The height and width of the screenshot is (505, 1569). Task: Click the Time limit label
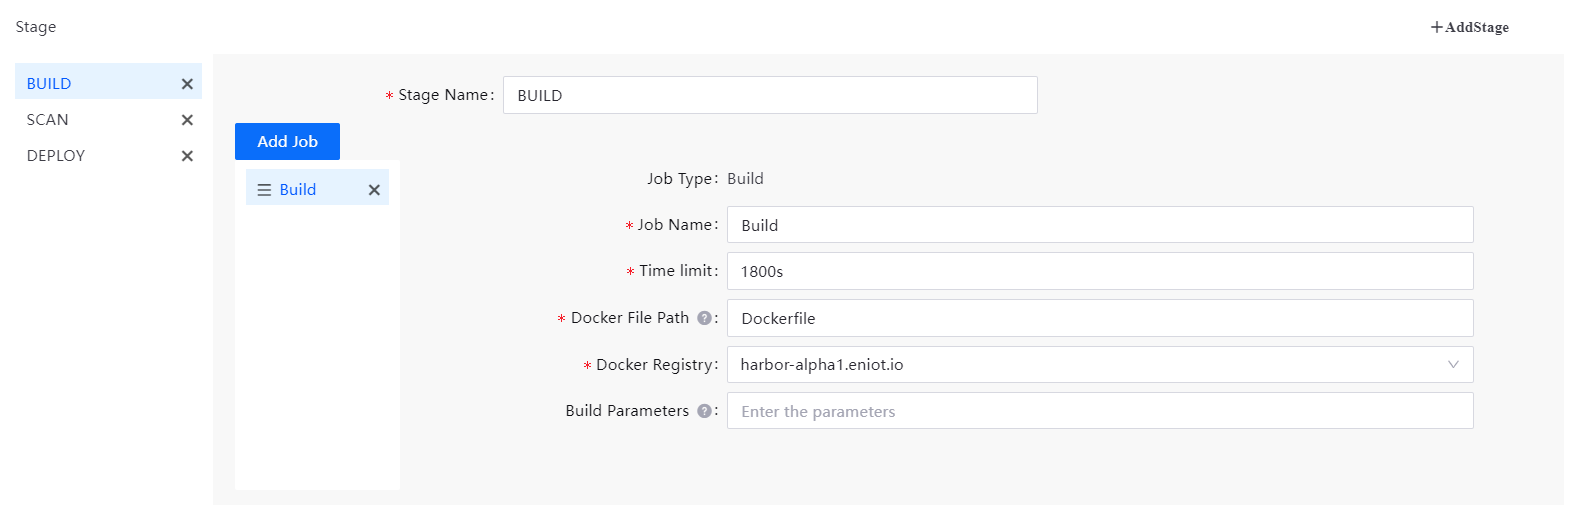tap(677, 271)
